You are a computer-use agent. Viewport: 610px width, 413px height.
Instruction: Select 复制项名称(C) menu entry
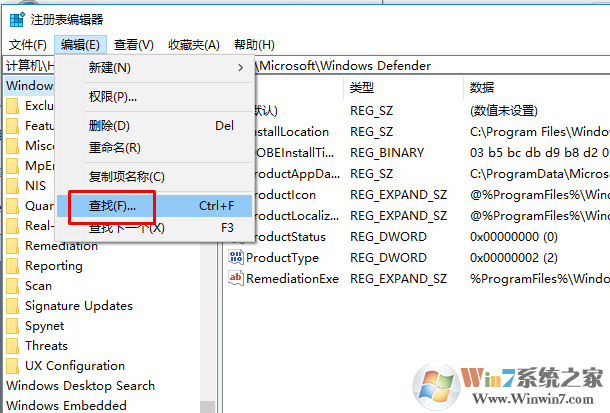point(126,177)
